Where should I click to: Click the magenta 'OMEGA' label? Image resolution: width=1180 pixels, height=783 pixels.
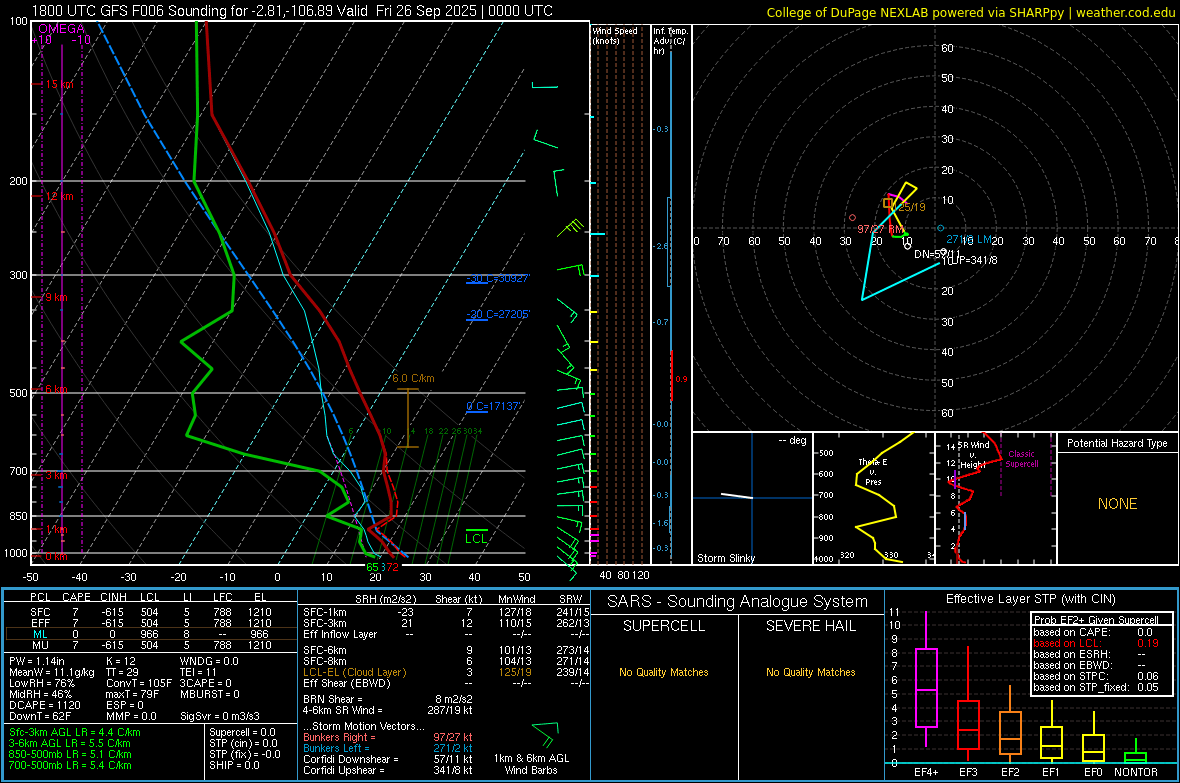(x=61, y=29)
